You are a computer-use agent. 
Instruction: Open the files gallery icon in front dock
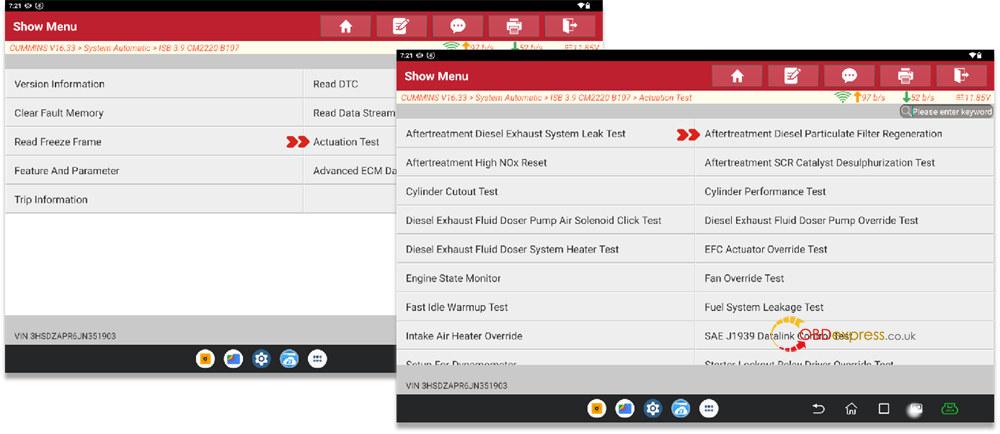click(625, 409)
